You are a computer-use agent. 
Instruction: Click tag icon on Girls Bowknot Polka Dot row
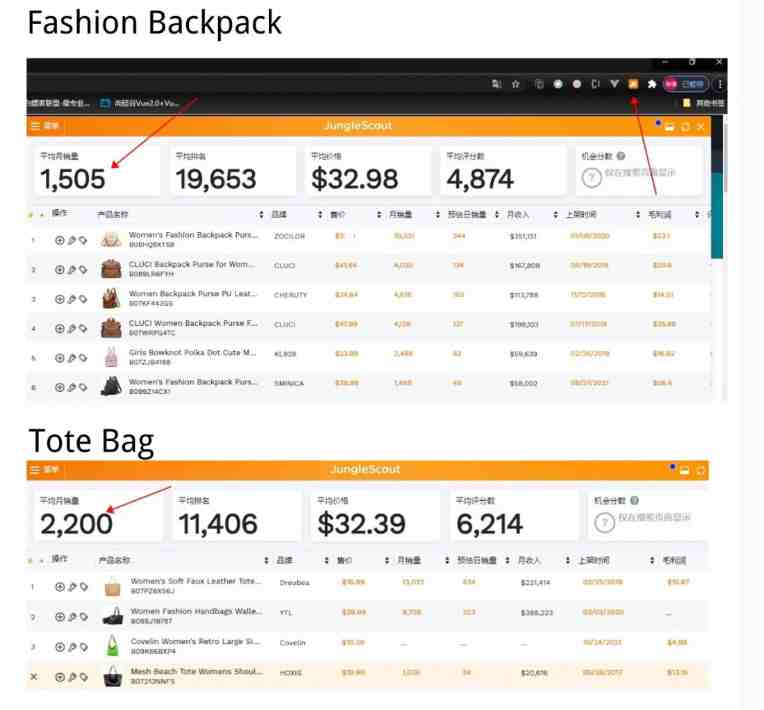[83, 358]
